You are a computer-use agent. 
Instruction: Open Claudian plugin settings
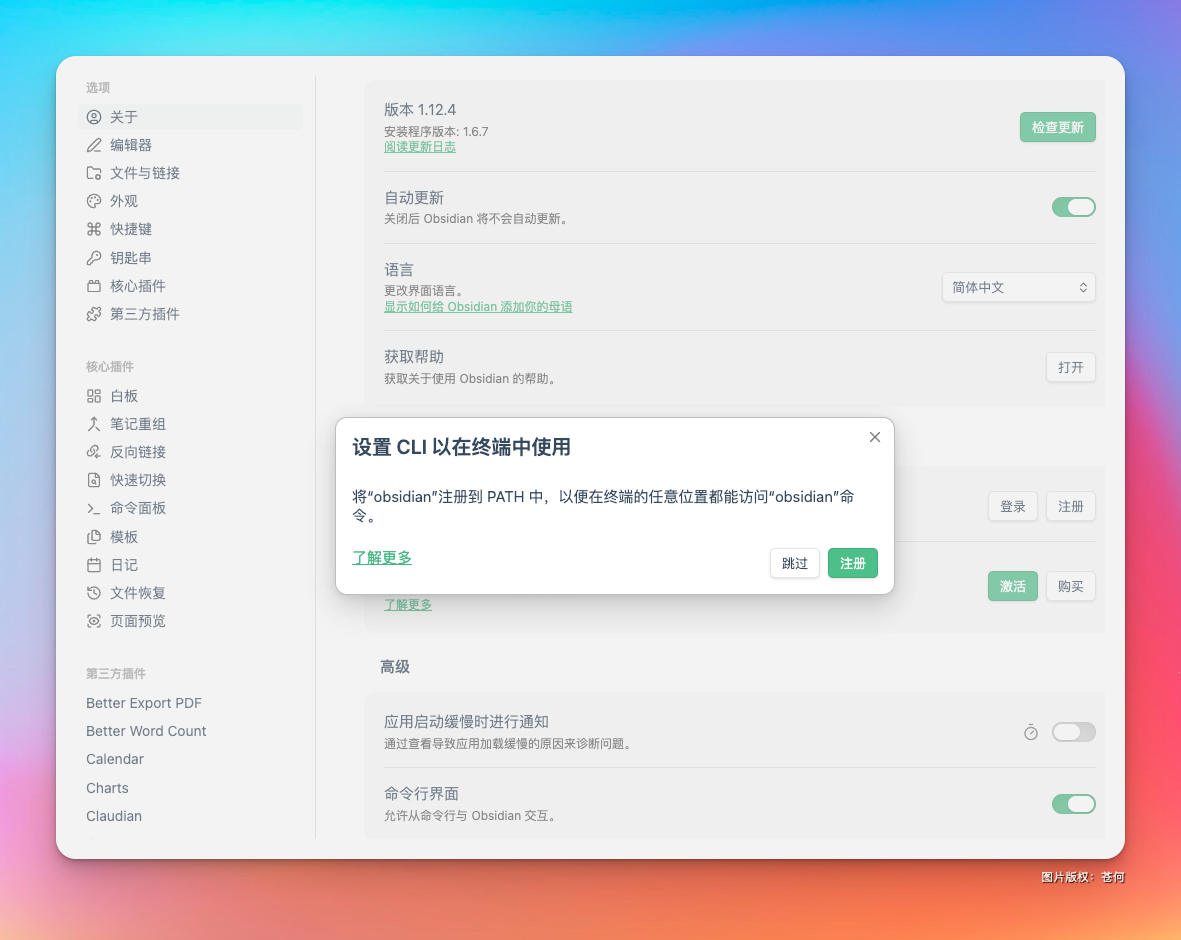[114, 816]
